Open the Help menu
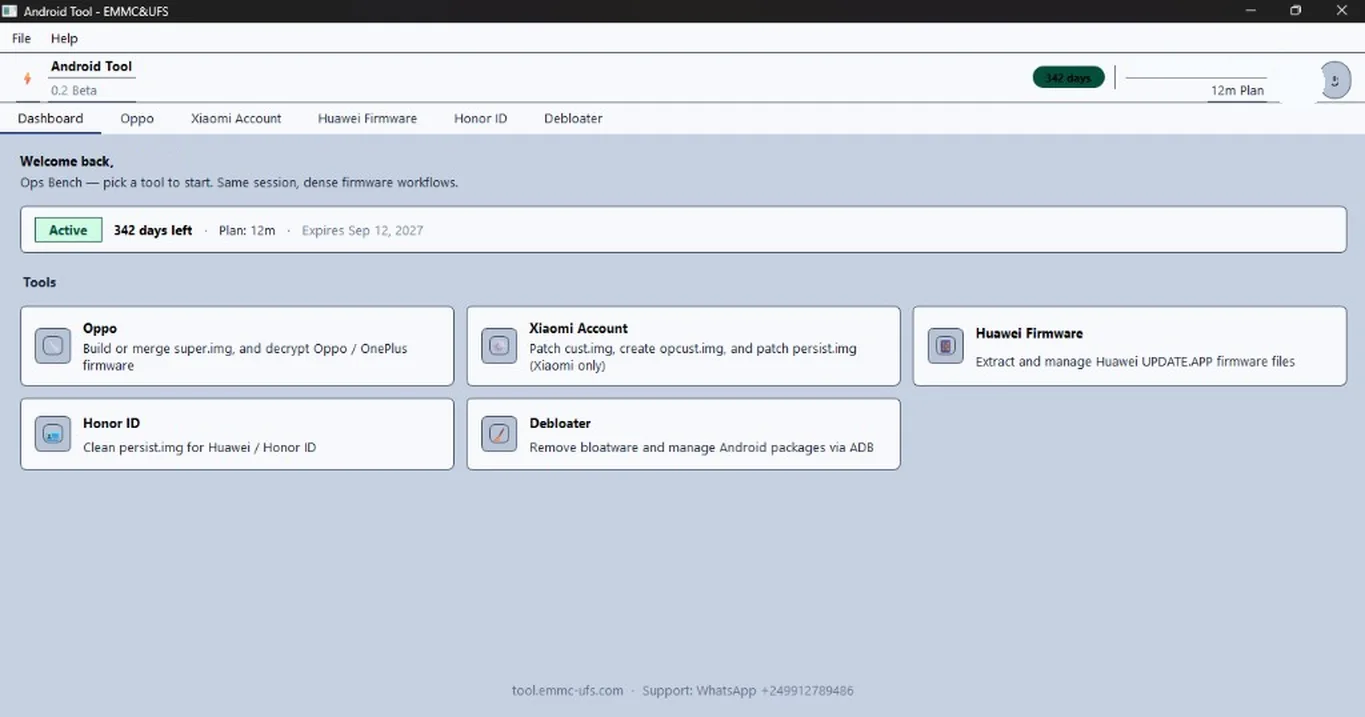 [x=64, y=38]
